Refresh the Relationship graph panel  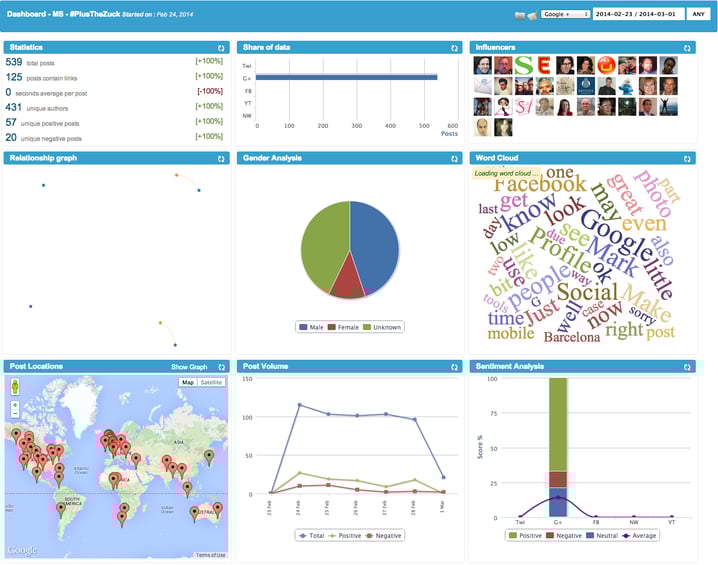221,158
